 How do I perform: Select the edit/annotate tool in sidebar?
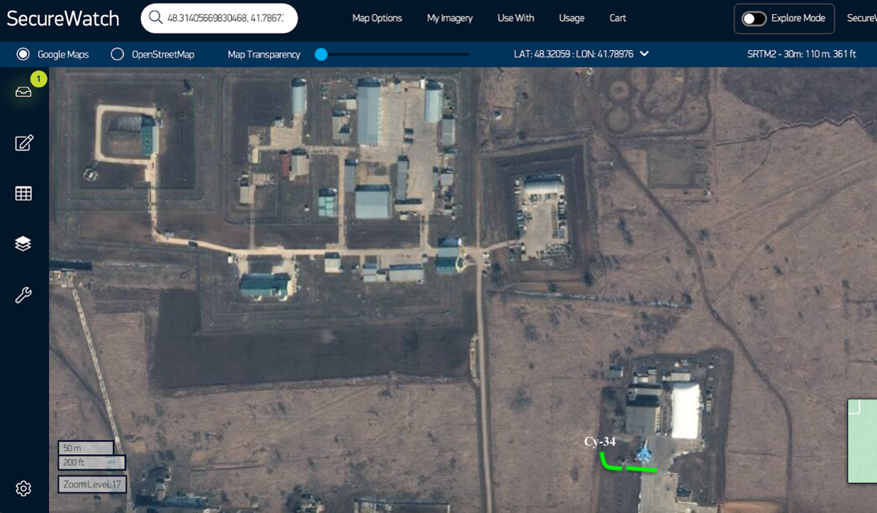pyautogui.click(x=24, y=143)
